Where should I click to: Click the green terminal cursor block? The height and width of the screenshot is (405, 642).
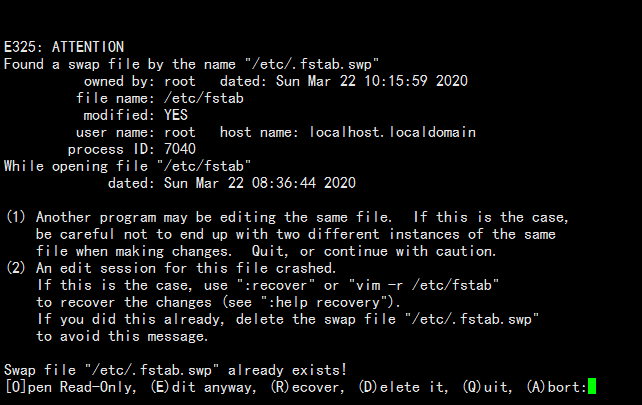pyautogui.click(x=592, y=386)
